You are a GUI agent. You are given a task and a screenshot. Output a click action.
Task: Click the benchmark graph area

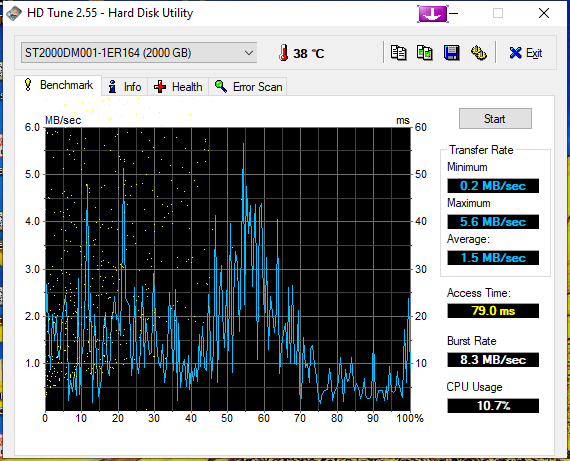tap(228, 269)
